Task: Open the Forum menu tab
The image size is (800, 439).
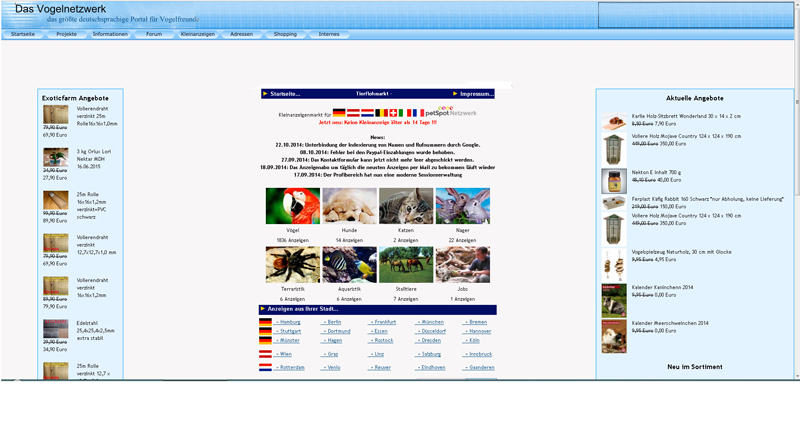Action: (x=153, y=34)
